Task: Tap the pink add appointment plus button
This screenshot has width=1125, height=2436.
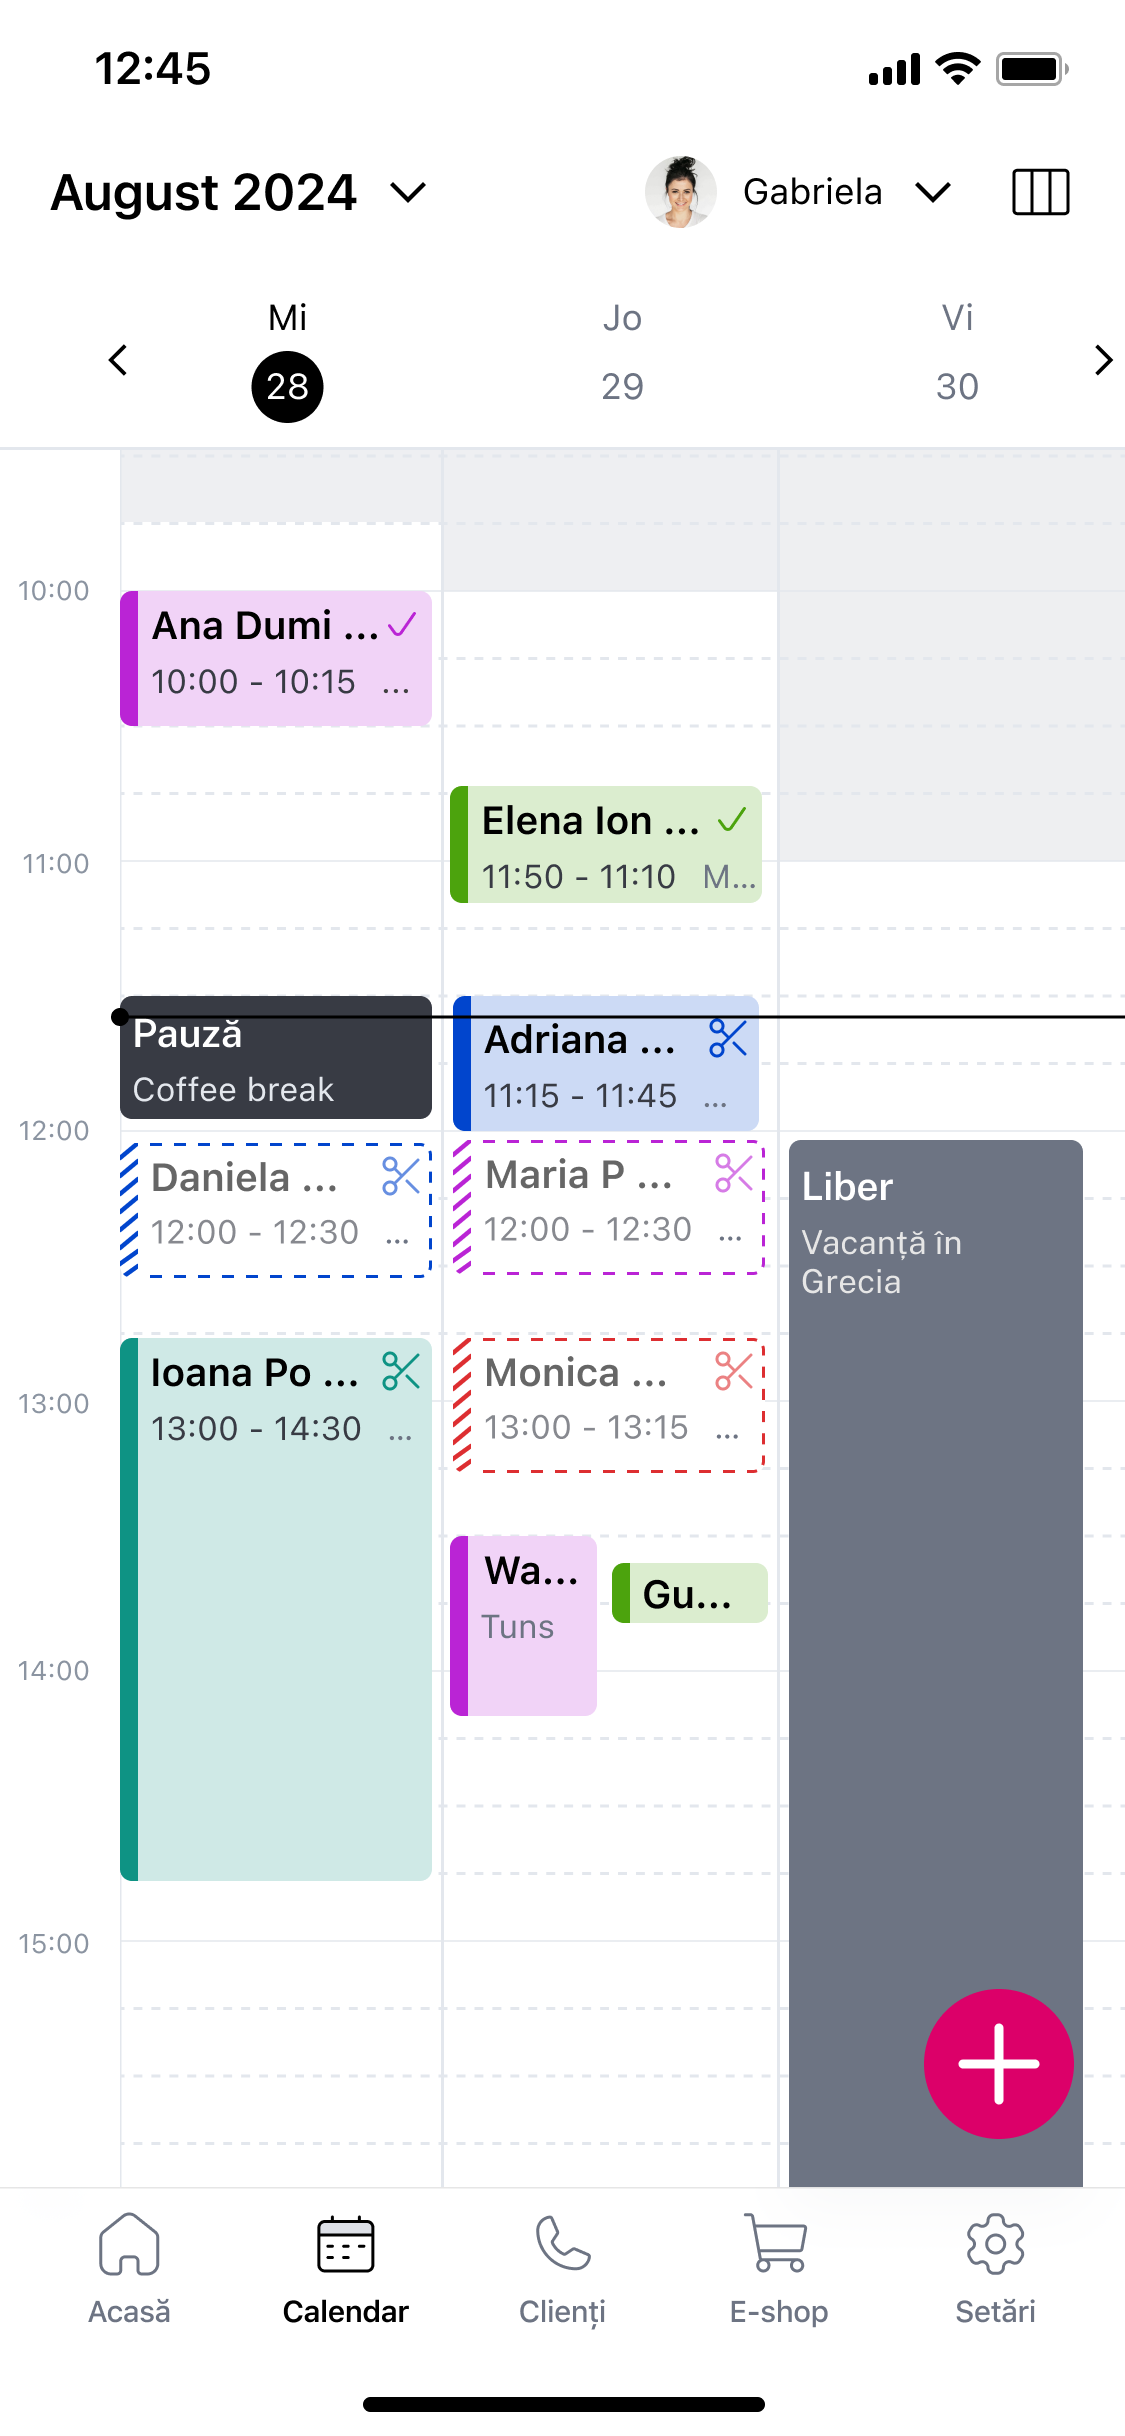Action: point(998,2064)
